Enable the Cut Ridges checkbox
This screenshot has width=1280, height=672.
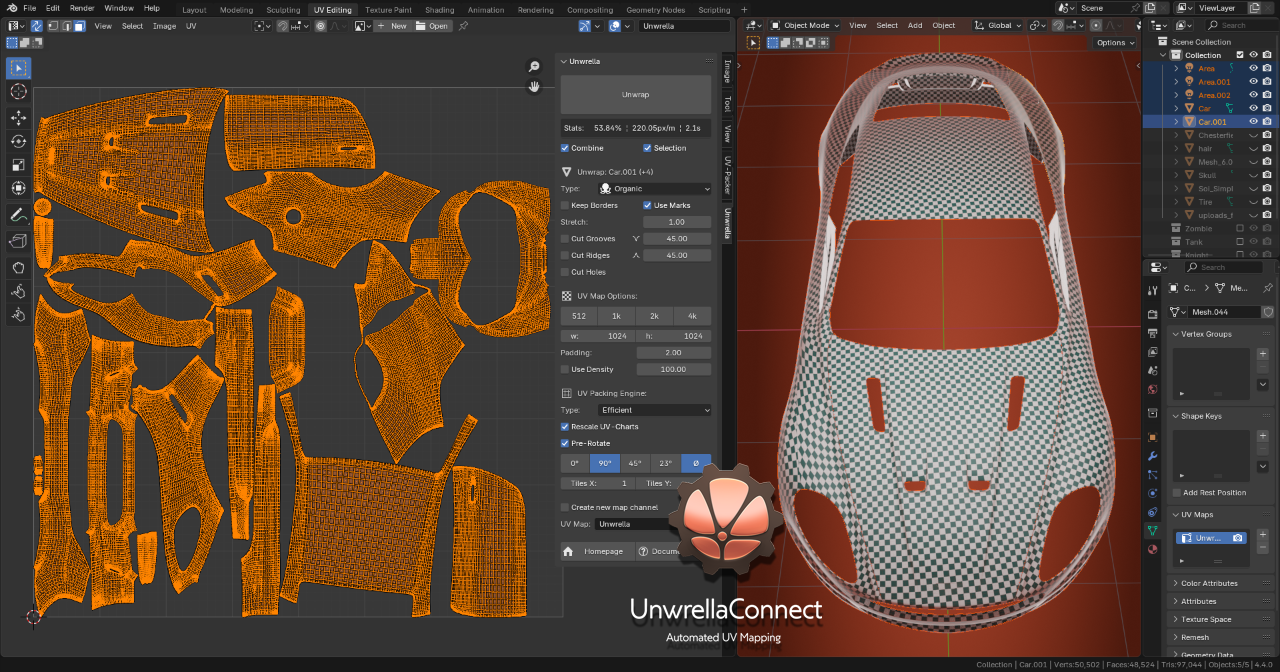click(565, 255)
